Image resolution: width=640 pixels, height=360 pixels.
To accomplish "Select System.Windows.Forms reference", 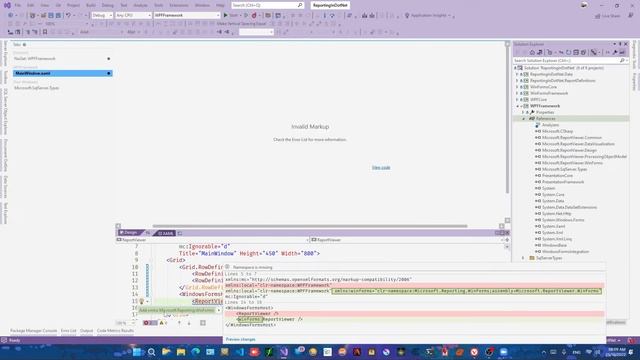I will pyautogui.click(x=562, y=220).
